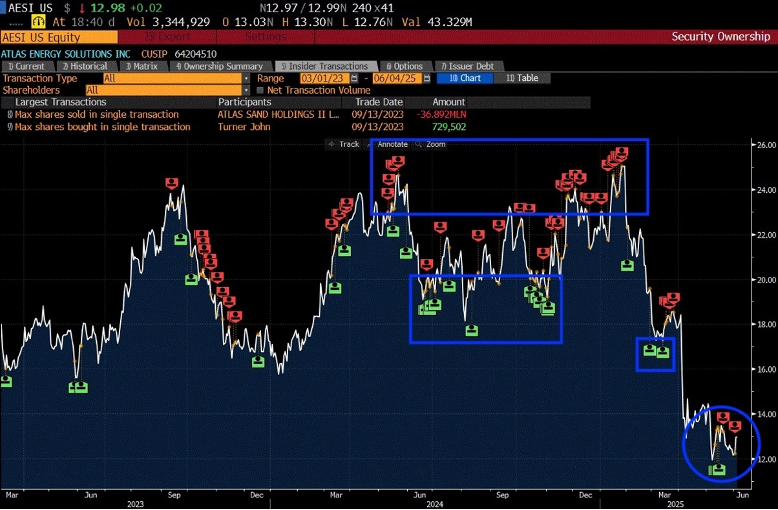The width and height of the screenshot is (778, 510).
Task: Switch to the Current tab
Action: point(27,66)
